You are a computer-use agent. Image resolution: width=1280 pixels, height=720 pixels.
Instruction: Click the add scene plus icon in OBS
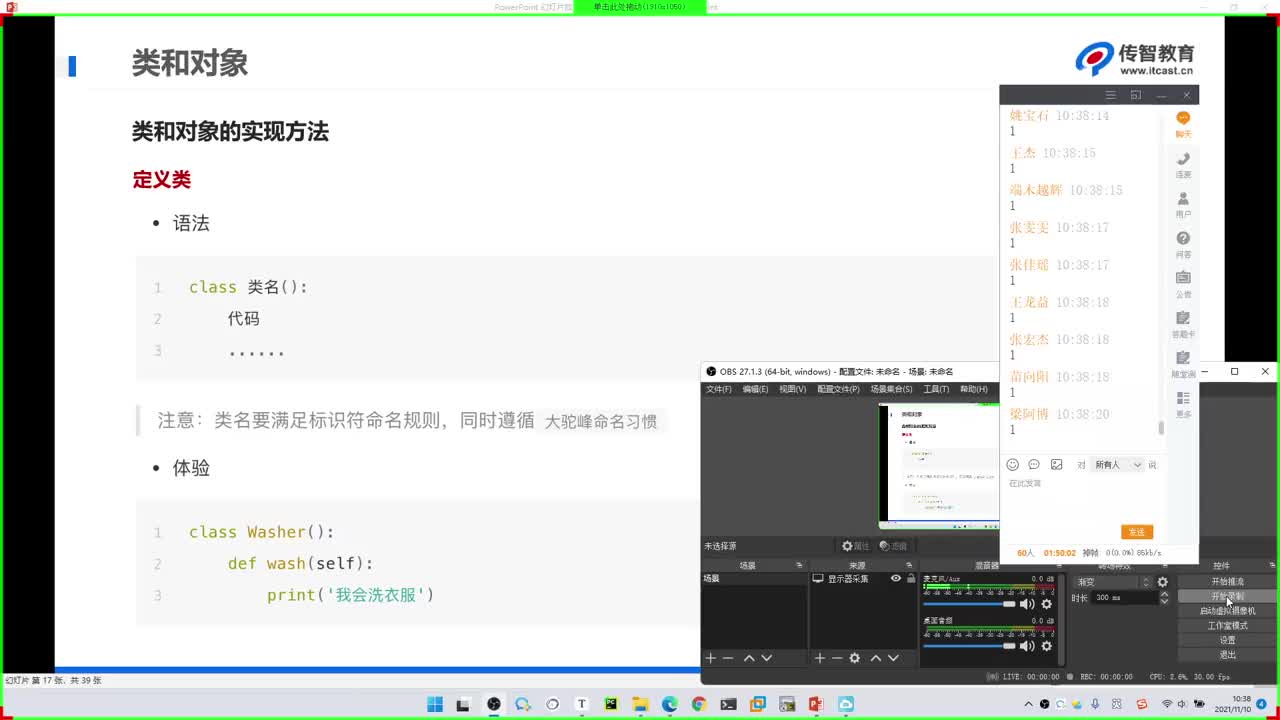tap(711, 658)
